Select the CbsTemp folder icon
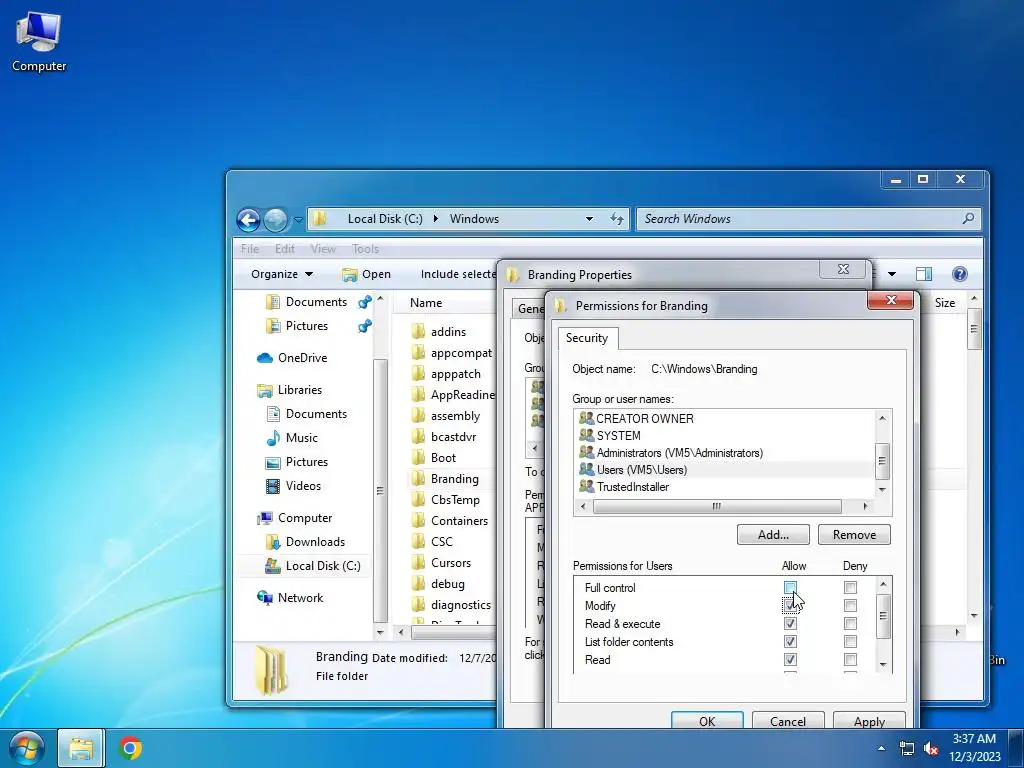Viewport: 1024px width, 768px height. click(419, 500)
